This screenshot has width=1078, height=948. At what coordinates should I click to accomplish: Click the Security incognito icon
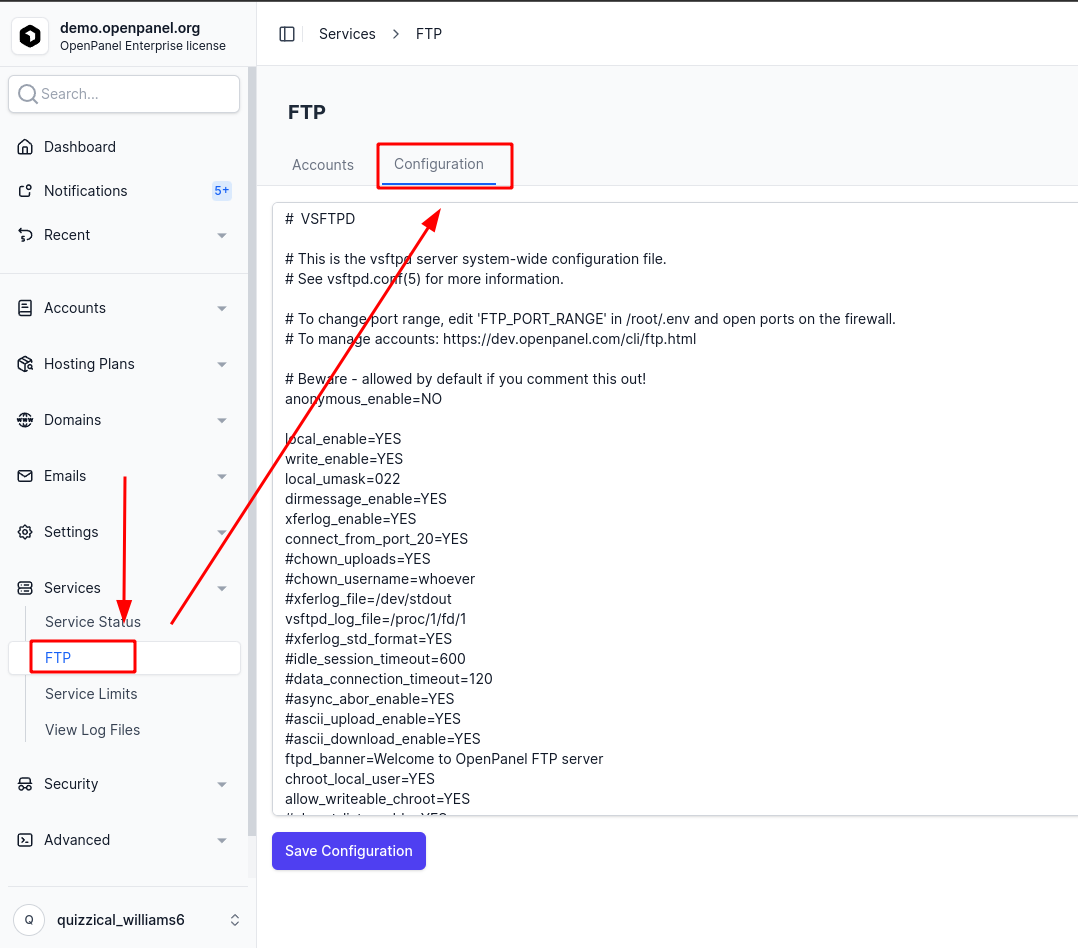coord(25,784)
